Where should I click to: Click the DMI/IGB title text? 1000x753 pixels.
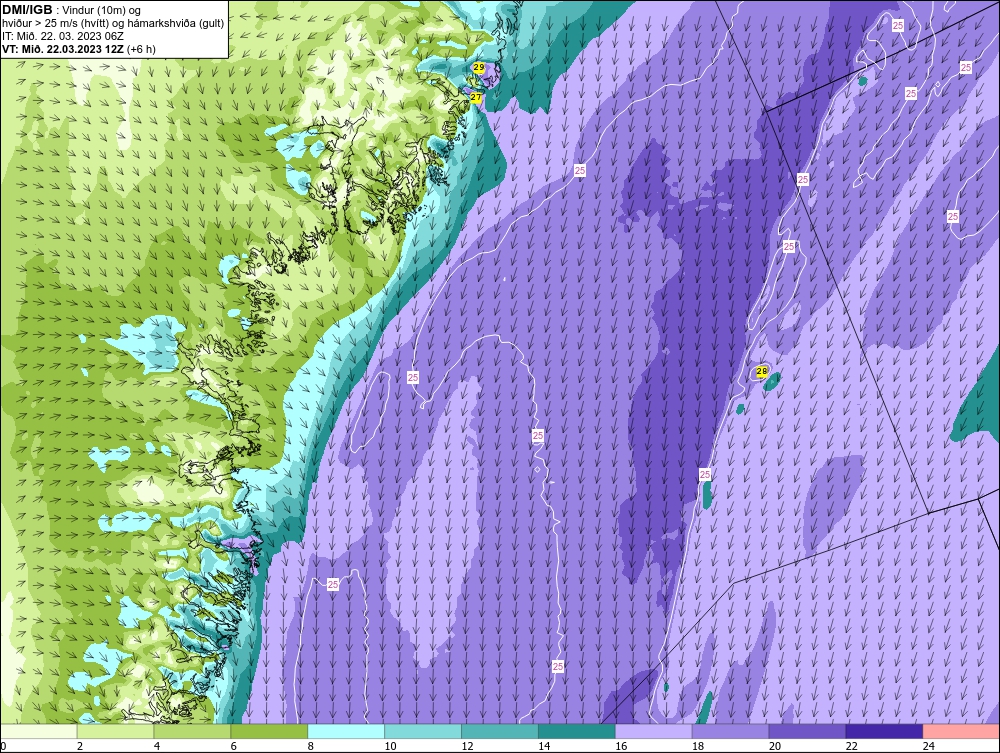(x=27, y=10)
